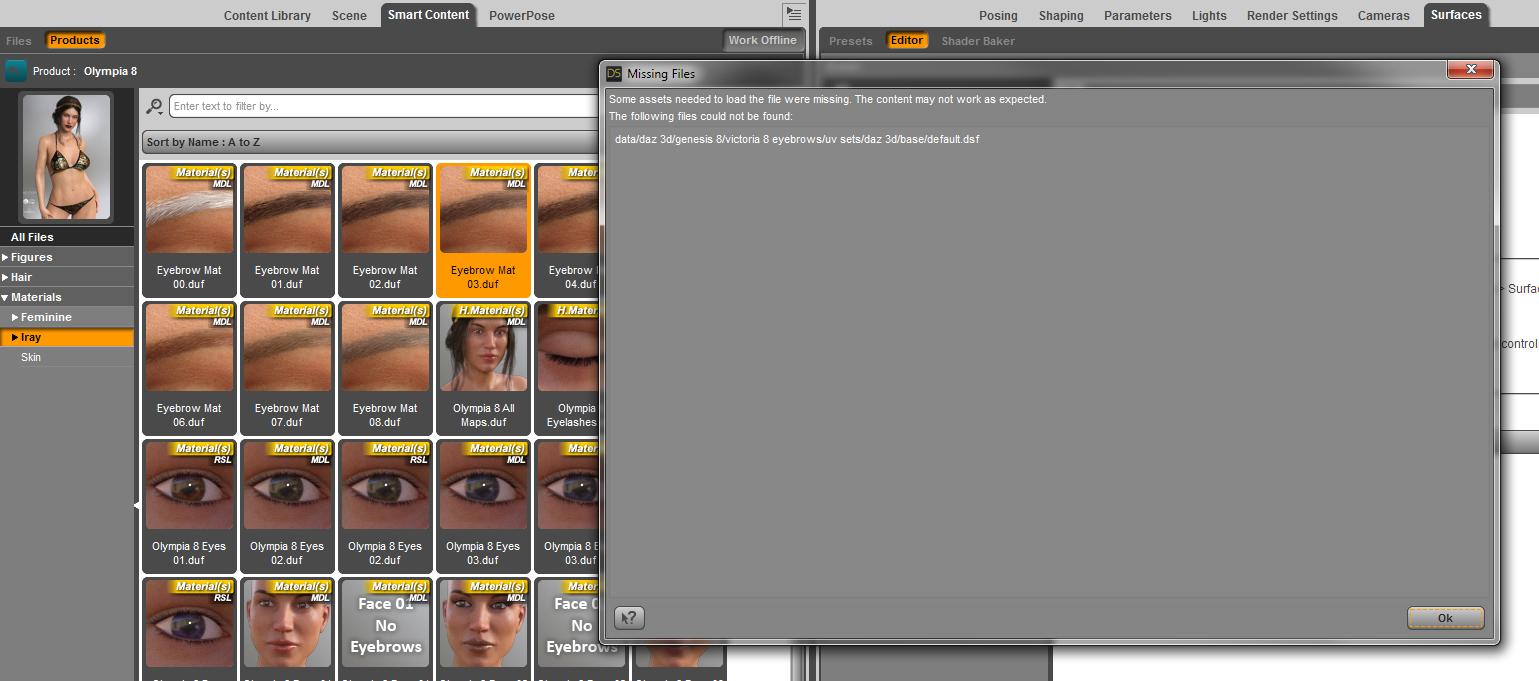Select Editor in Surfaces pane
This screenshot has width=1539, height=681.
click(907, 40)
